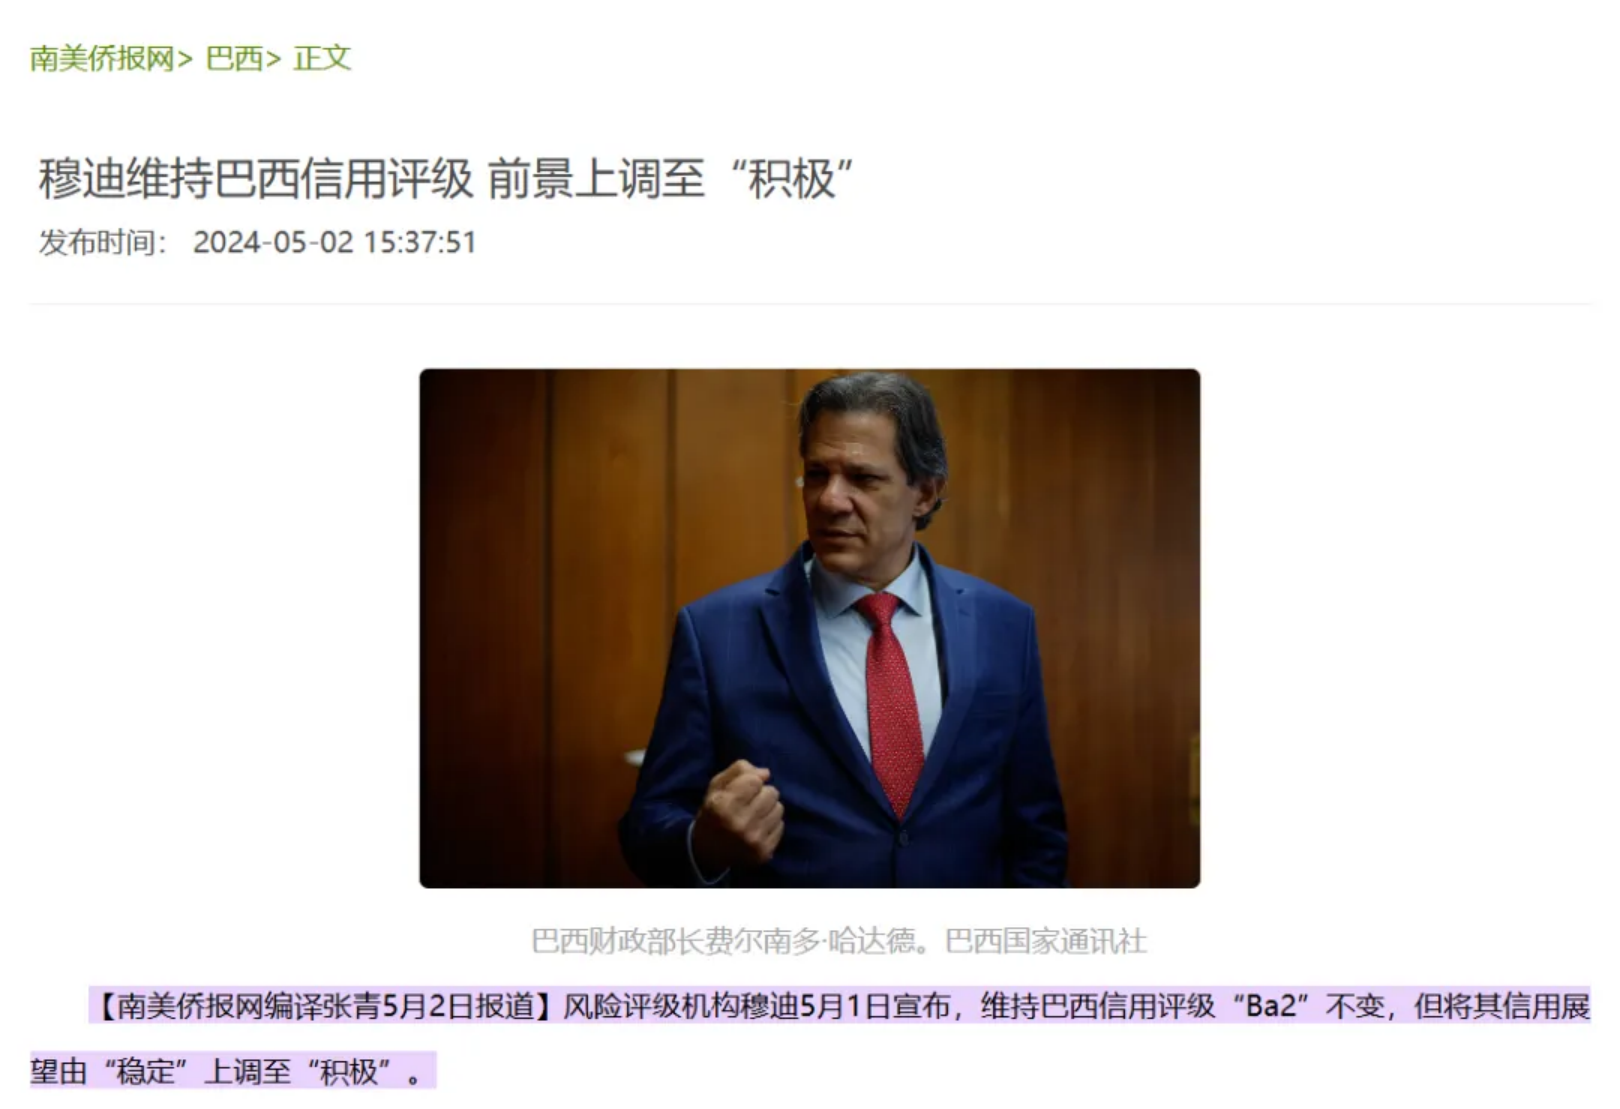
Task: Open the 南美侨报网 breadcrumb link
Action: 102,58
